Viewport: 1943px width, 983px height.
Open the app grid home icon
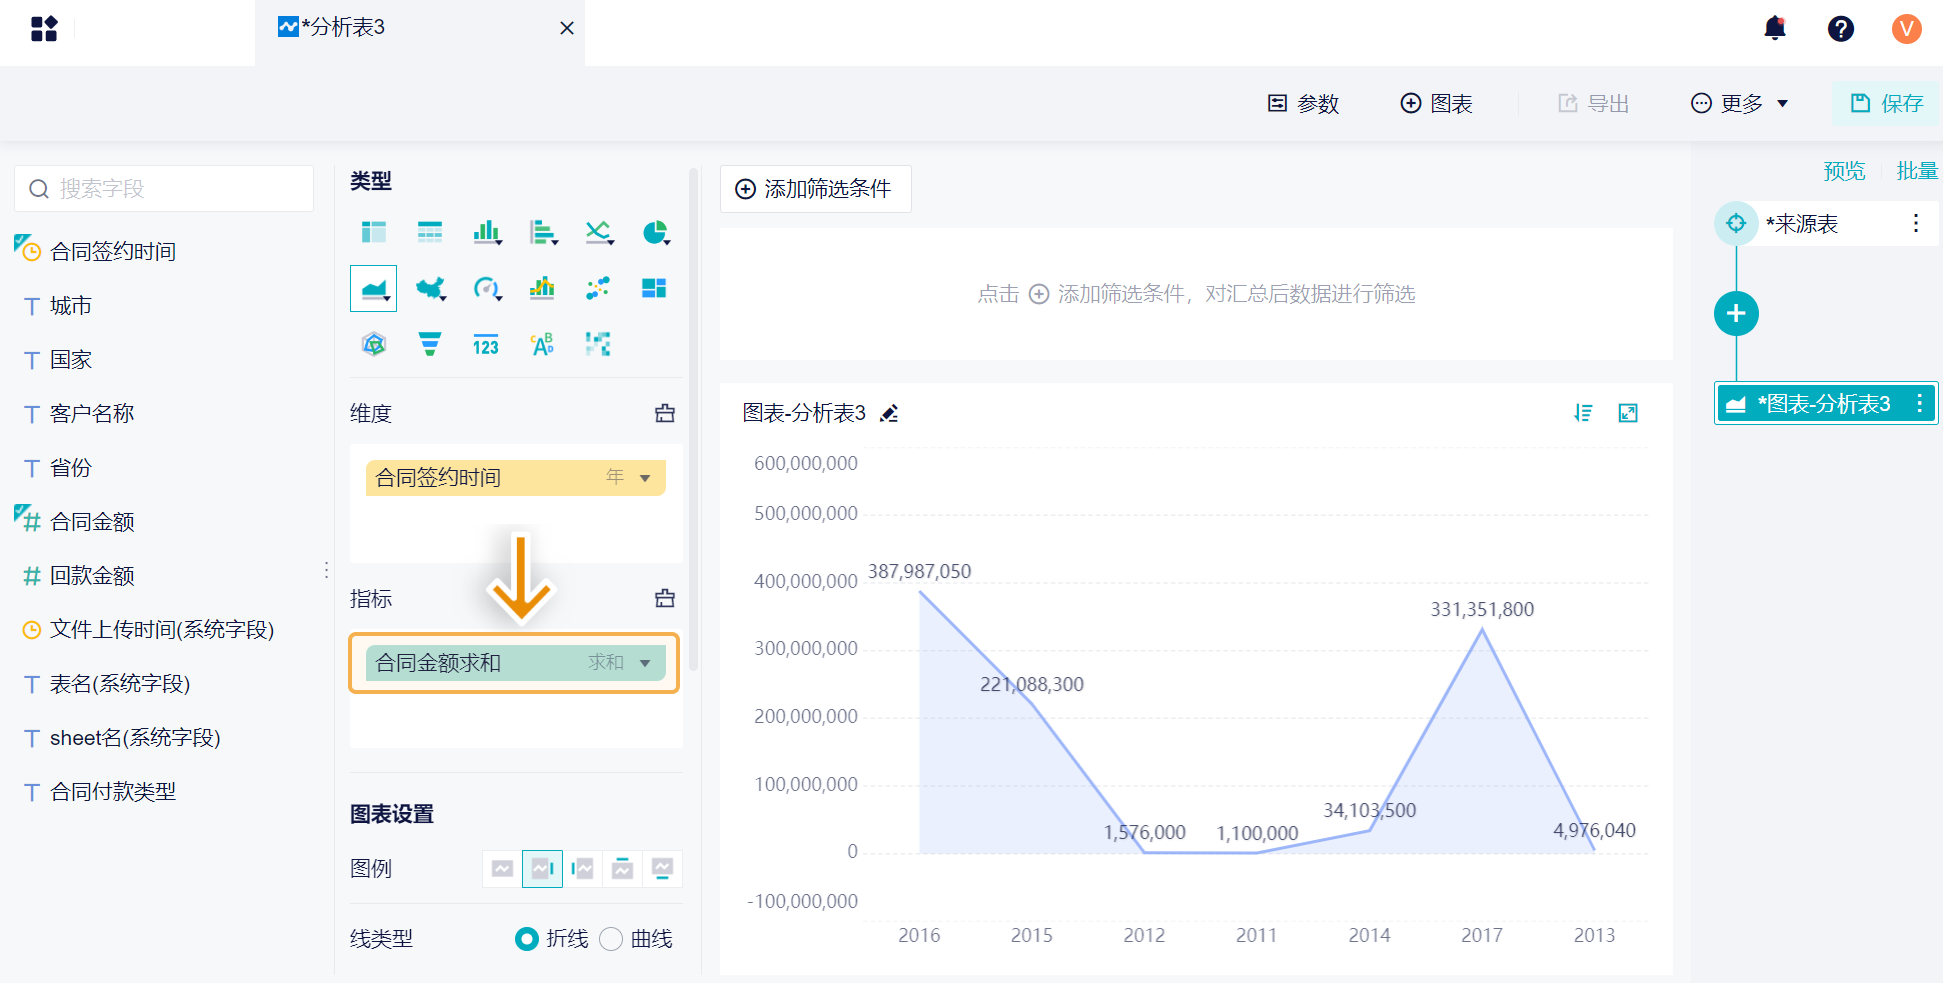[44, 28]
